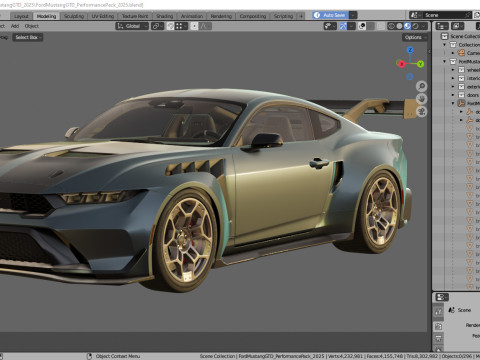Open the Scripting workspace tab
Viewport: 480px width, 360px height.
(283, 16)
